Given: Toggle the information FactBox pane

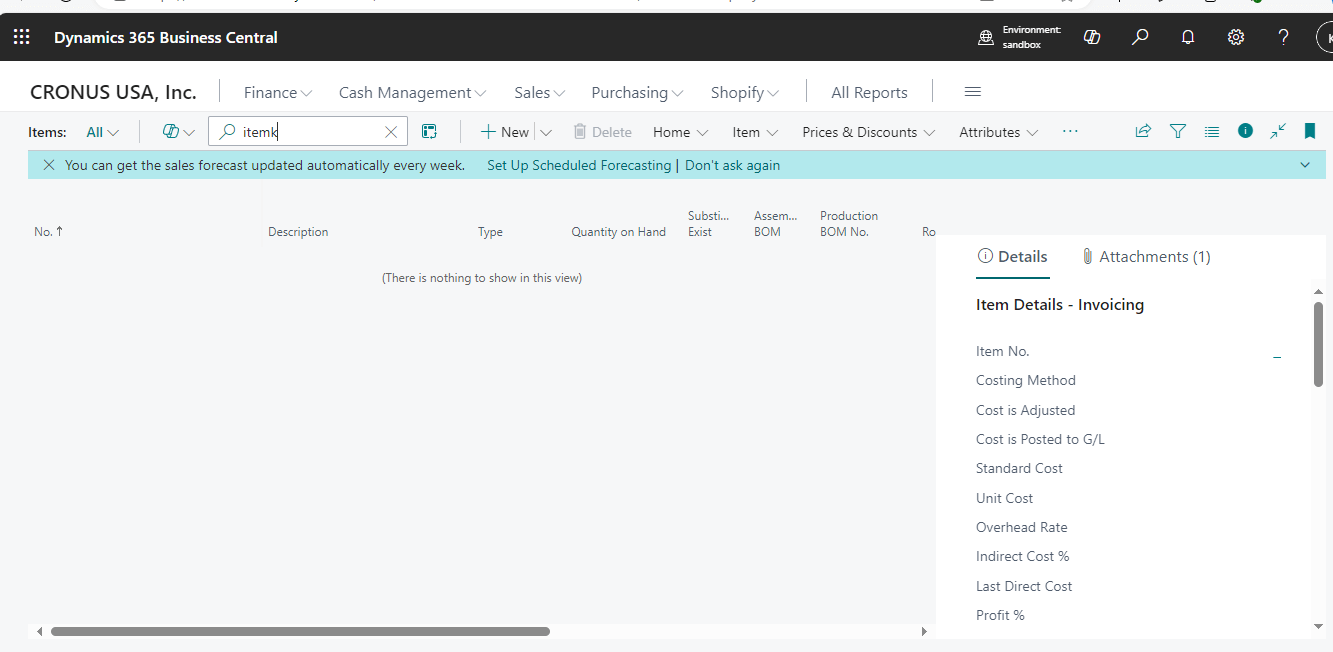Looking at the screenshot, I should tap(1244, 131).
